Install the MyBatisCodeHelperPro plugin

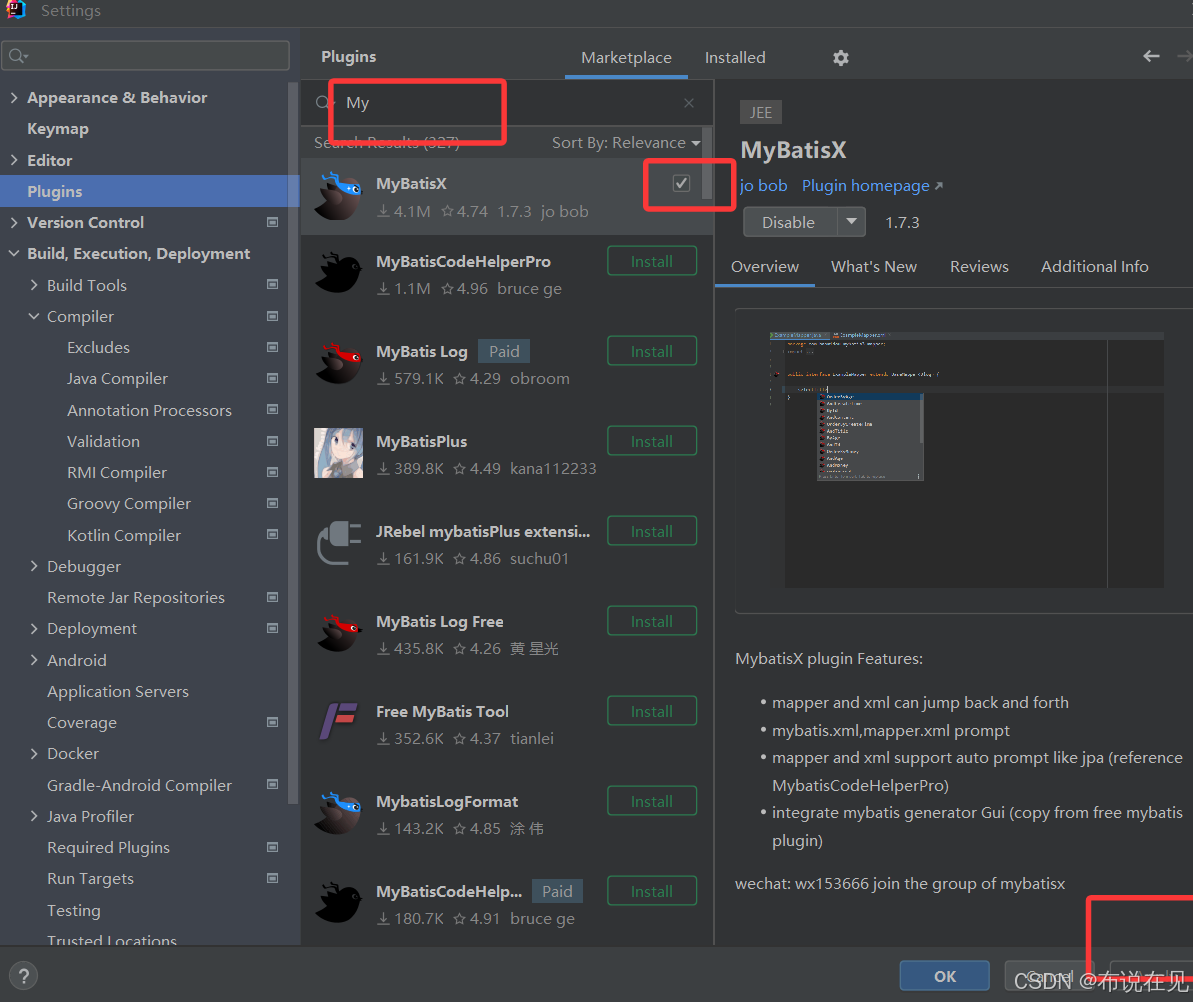[x=652, y=261]
